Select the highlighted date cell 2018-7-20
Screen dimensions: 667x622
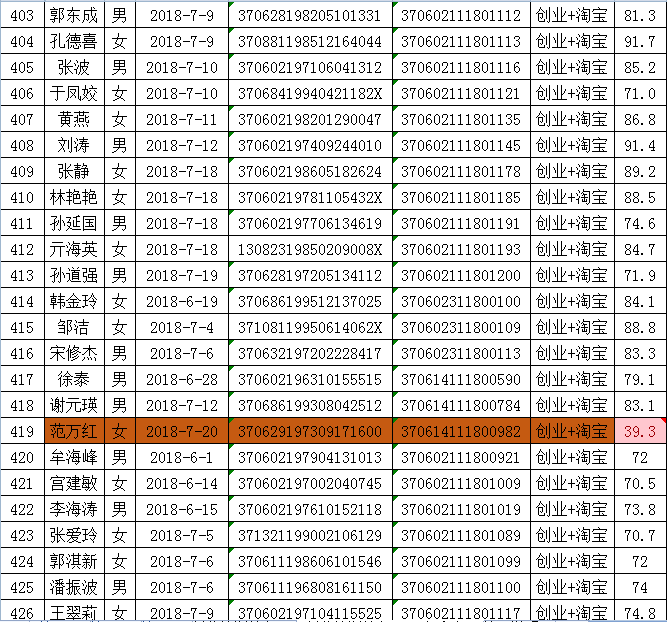click(x=182, y=431)
